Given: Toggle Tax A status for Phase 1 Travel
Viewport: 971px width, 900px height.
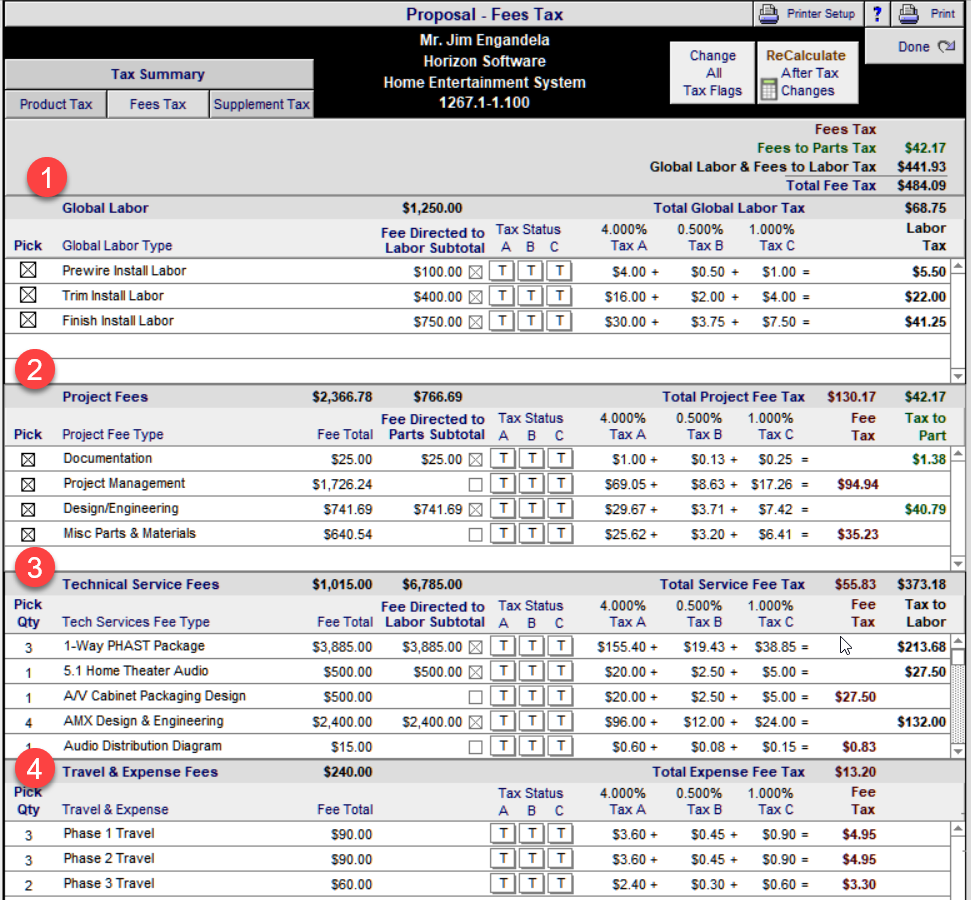Looking at the screenshot, I should (503, 834).
